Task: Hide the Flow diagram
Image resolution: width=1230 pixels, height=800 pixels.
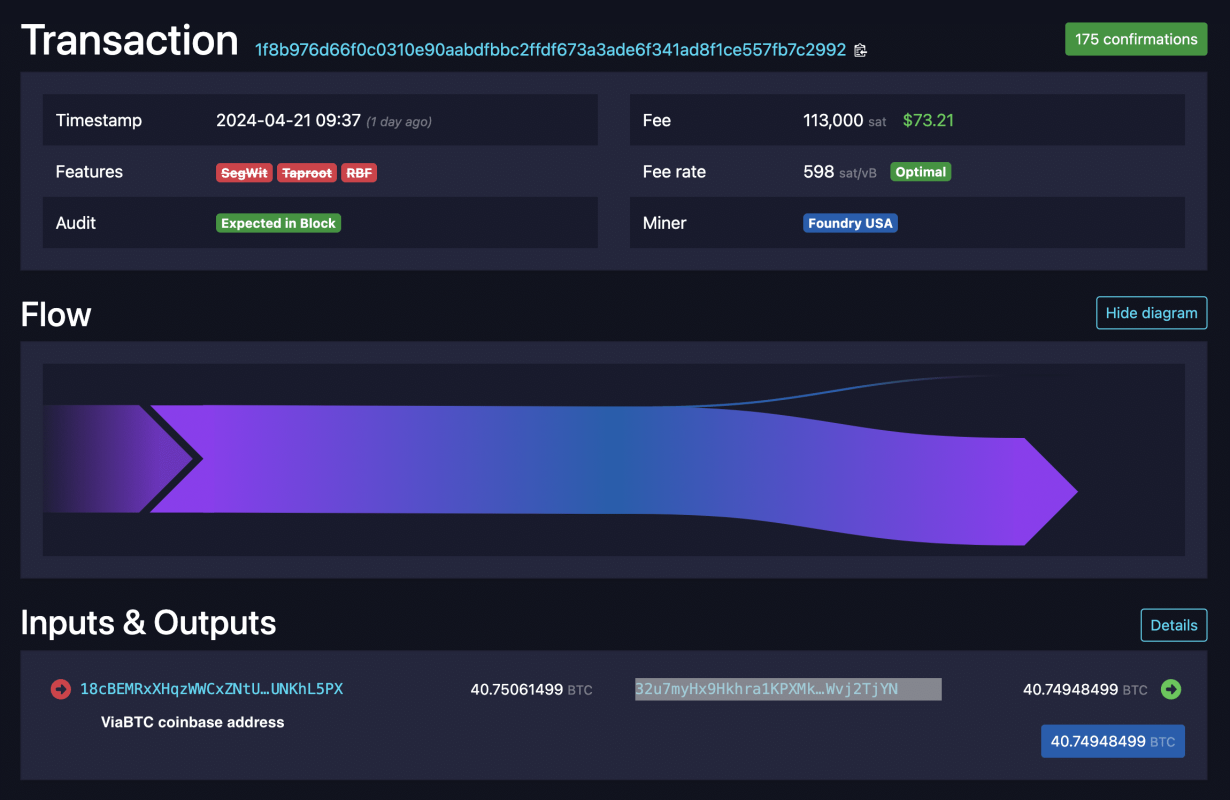Action: (1151, 312)
